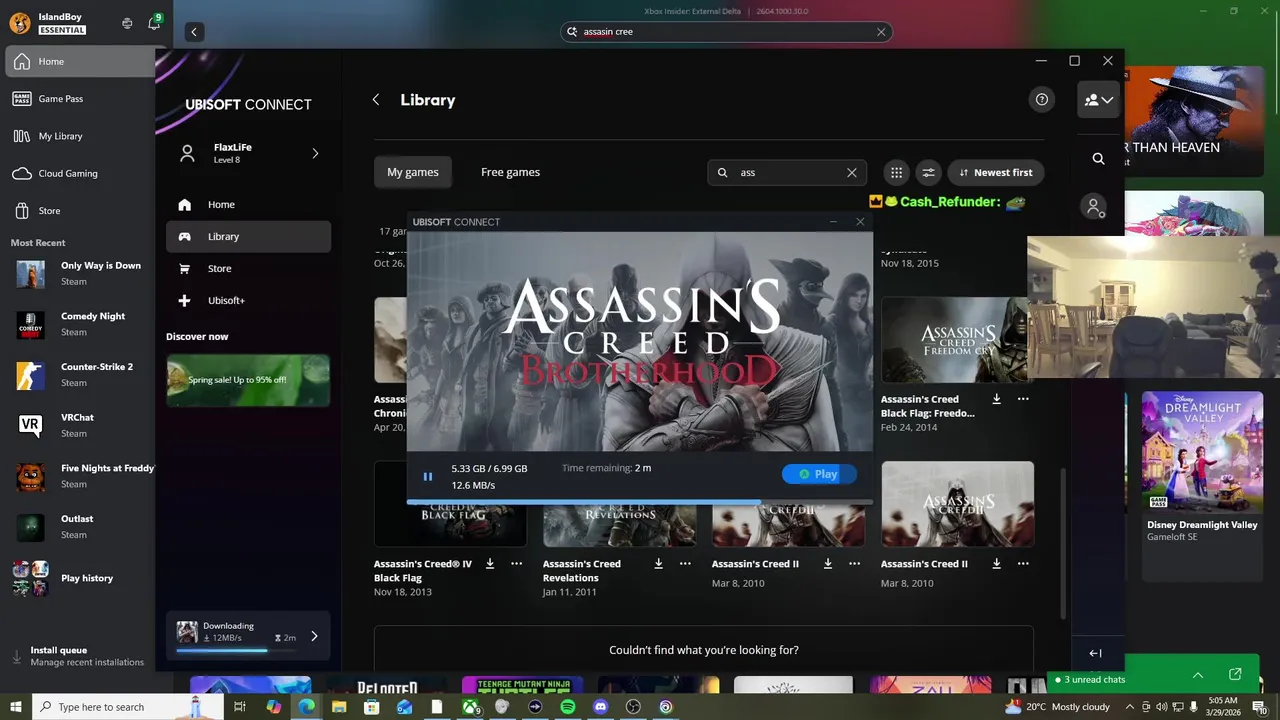This screenshot has height=720, width=1280.
Task: Open Install queue in Xbox app
Action: (80, 656)
